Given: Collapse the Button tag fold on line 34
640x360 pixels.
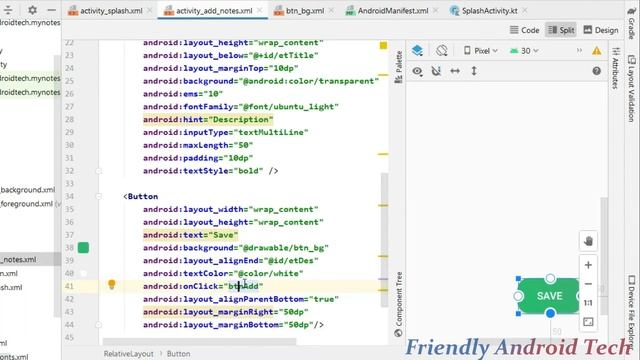Looking at the screenshot, I should (98, 196).
